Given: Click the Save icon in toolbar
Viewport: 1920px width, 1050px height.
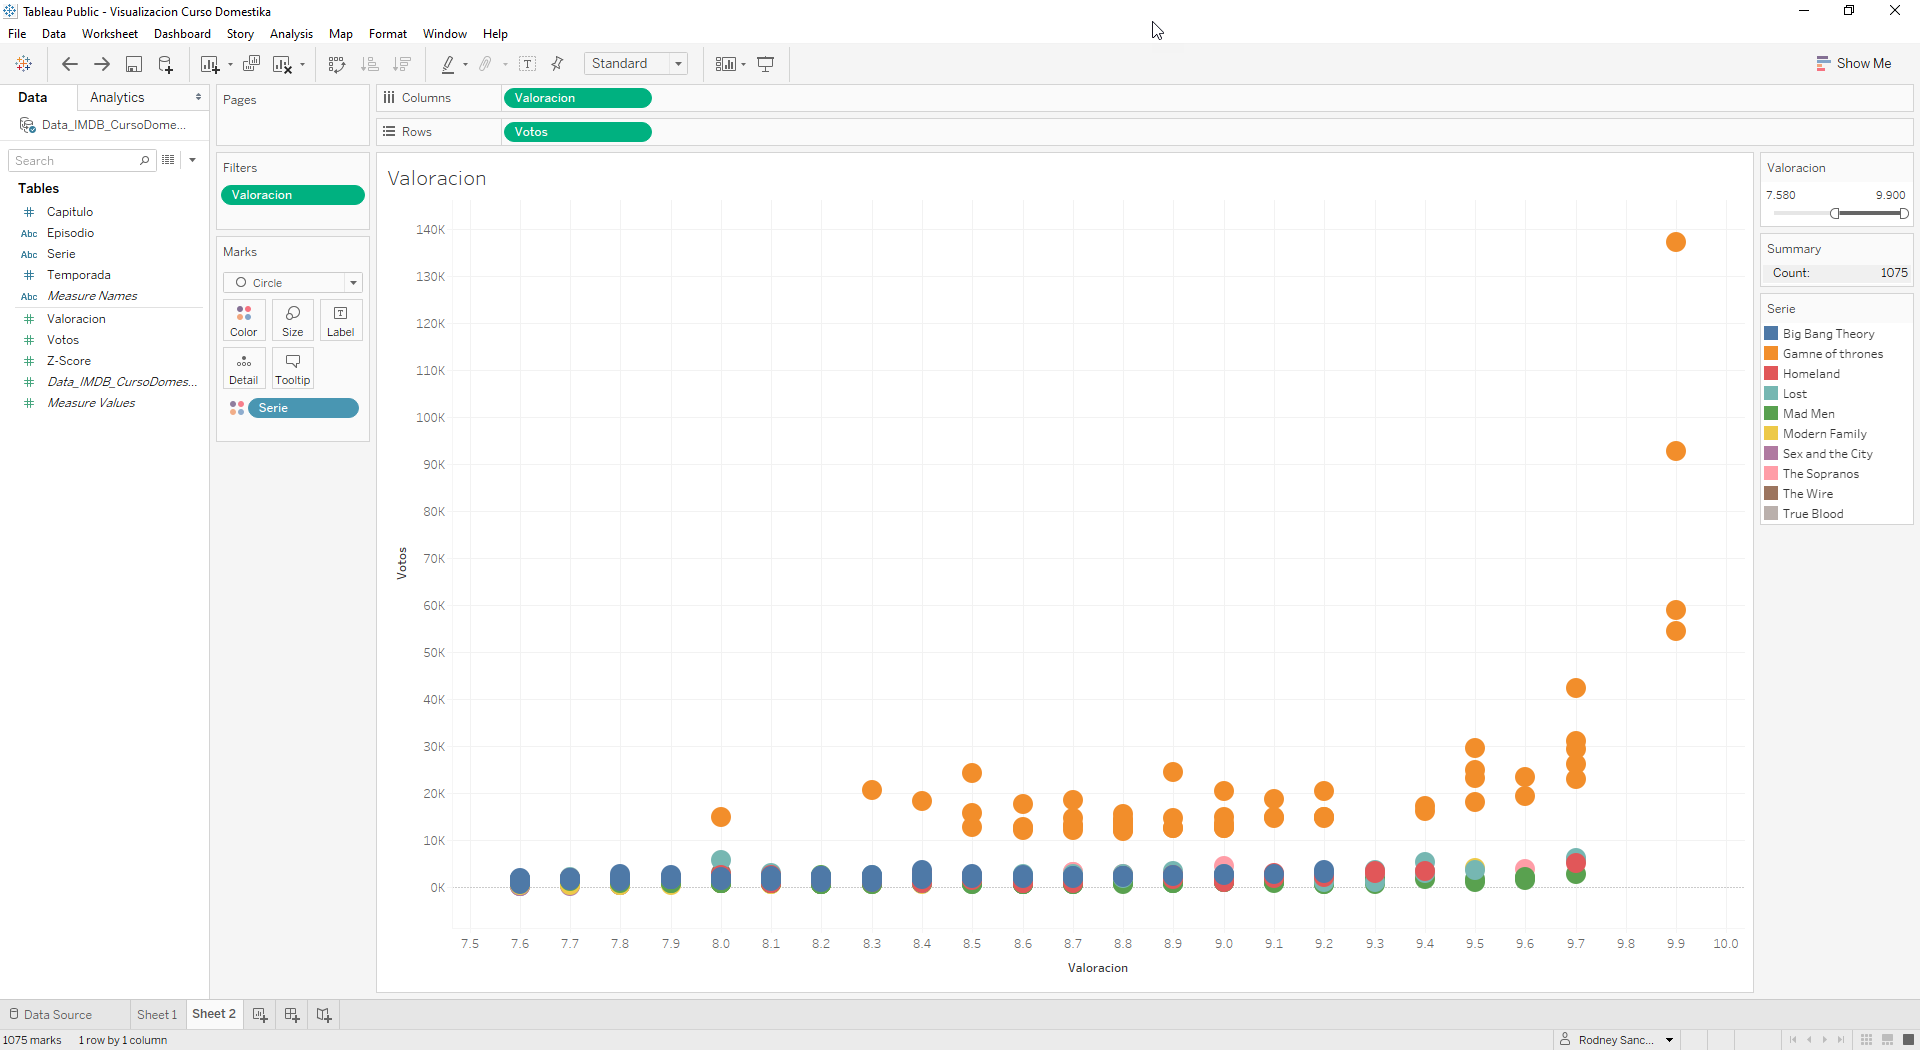Looking at the screenshot, I should pos(133,64).
